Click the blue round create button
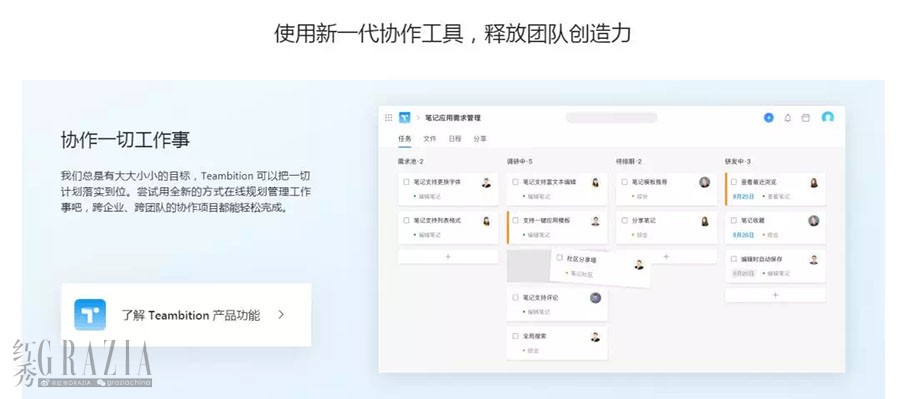900x399 pixels. (x=769, y=118)
